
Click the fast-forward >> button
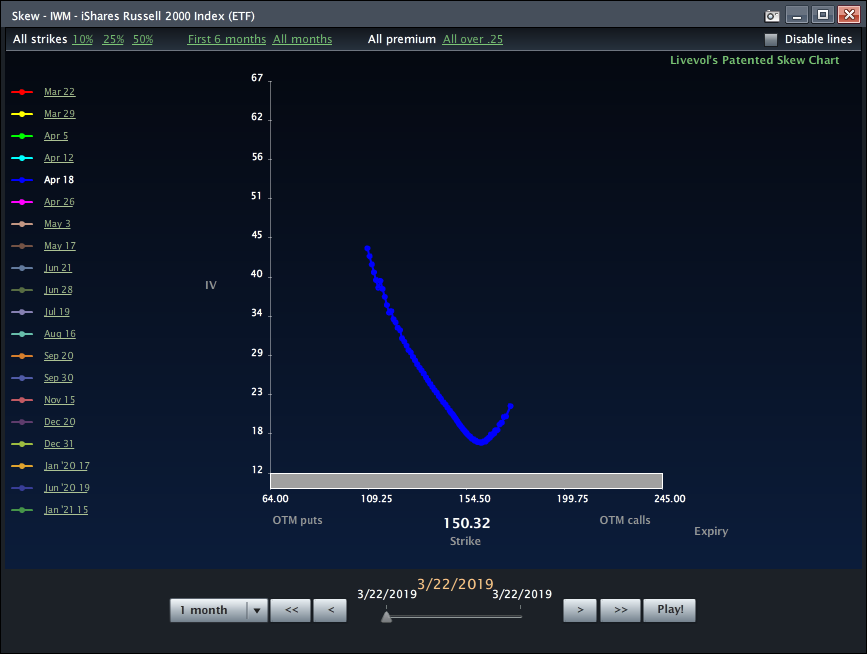point(620,610)
